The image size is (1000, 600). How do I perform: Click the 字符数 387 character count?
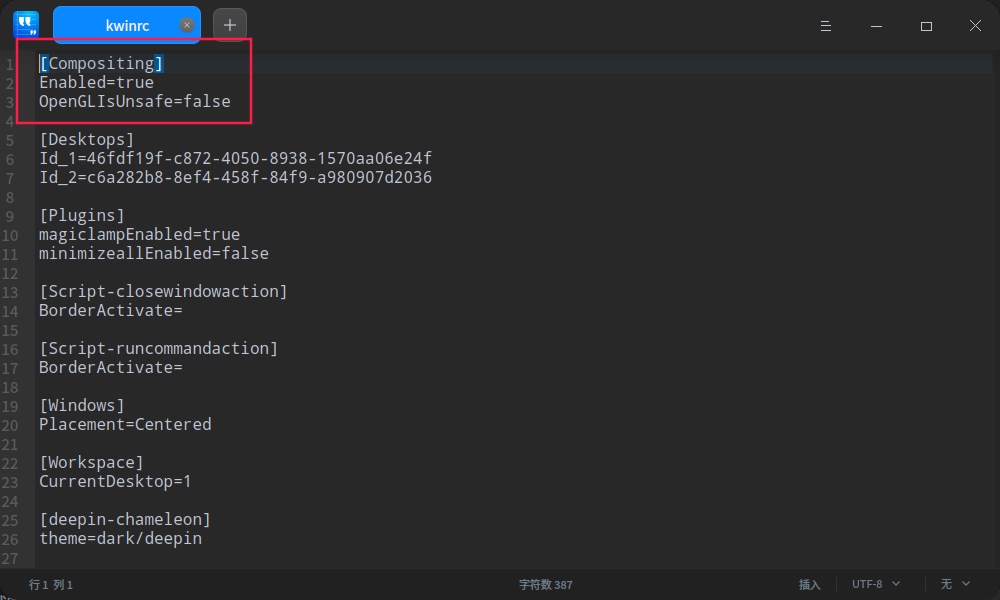545,584
